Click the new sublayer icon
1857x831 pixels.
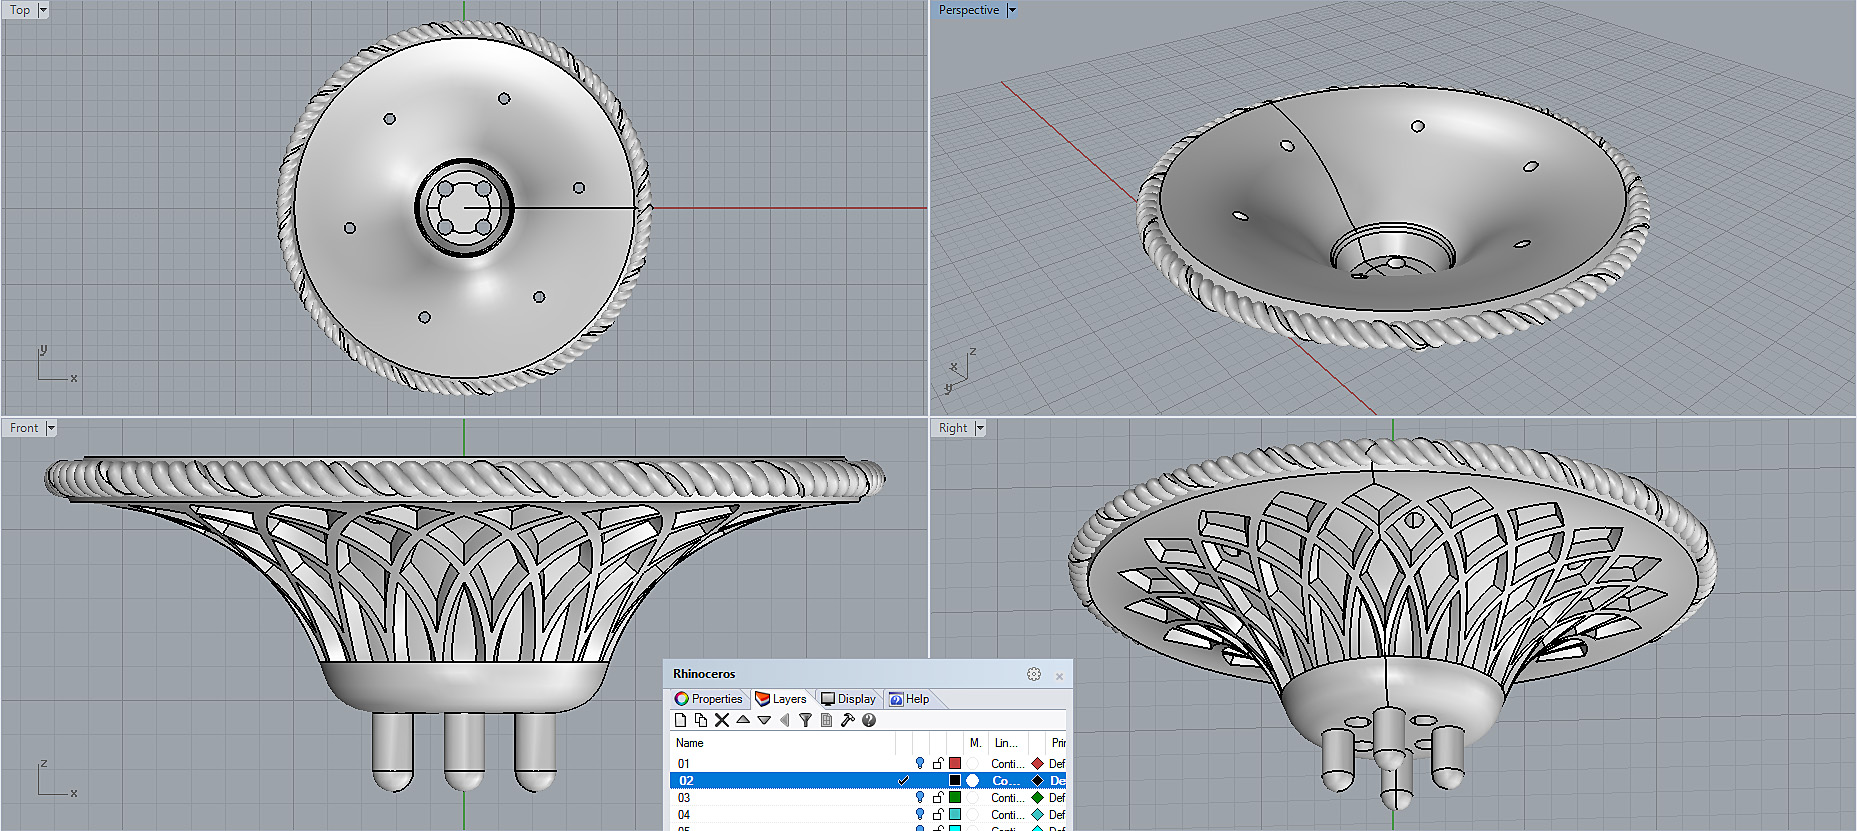(701, 720)
